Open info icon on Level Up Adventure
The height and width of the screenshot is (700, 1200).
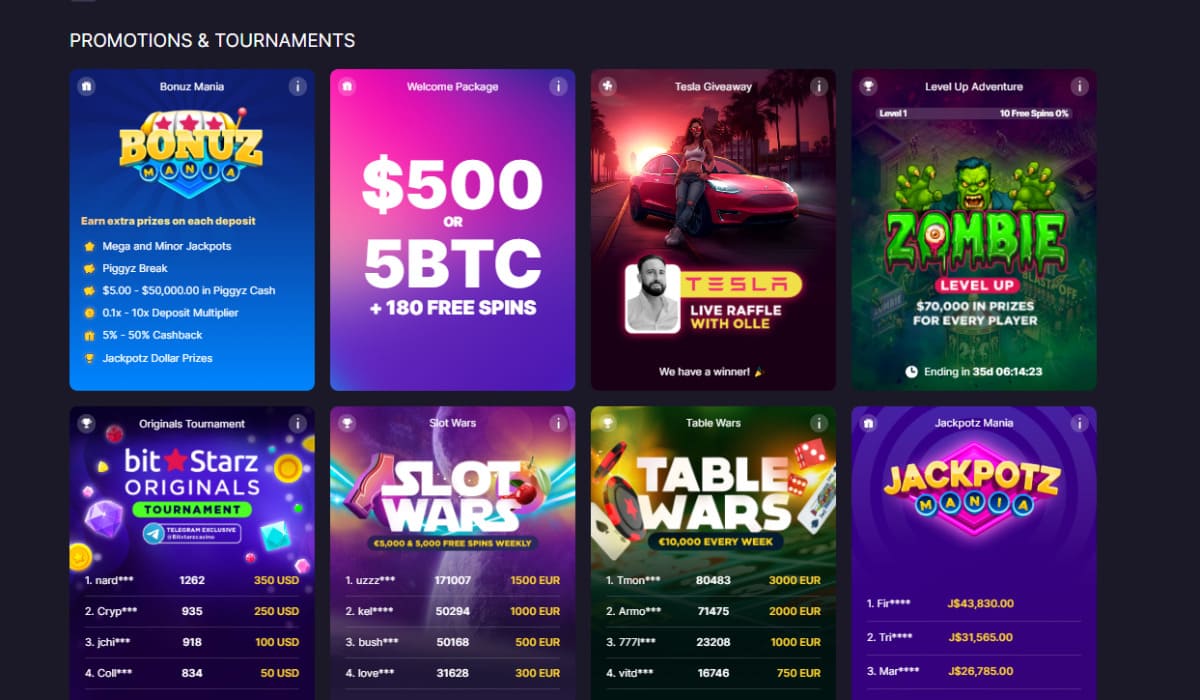1079,86
